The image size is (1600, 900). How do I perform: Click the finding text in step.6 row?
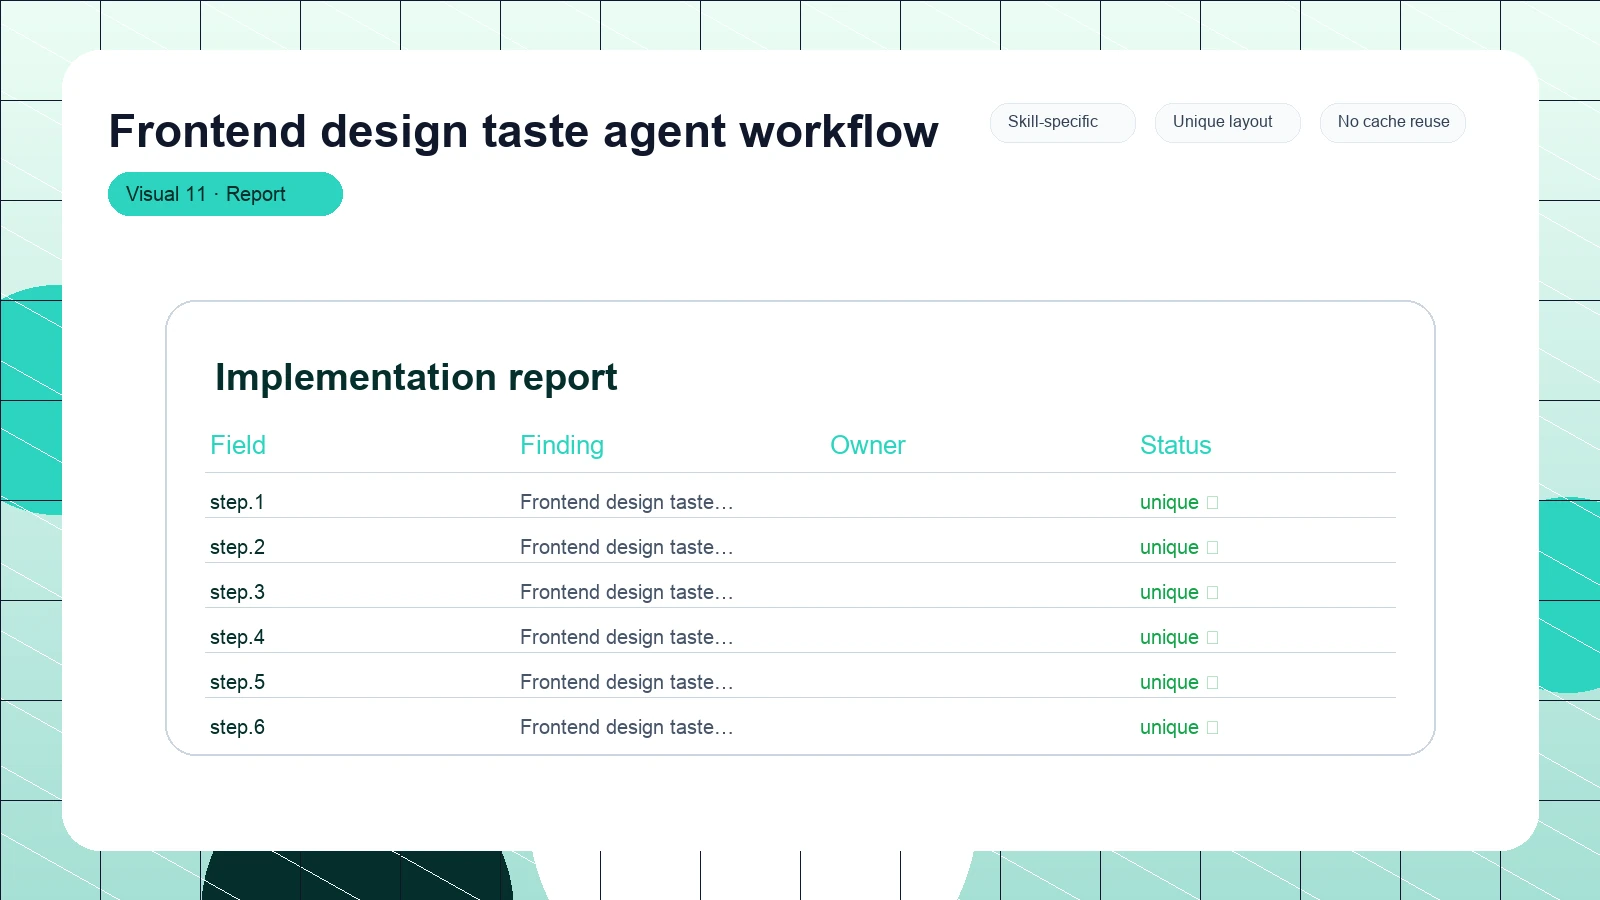coord(627,727)
